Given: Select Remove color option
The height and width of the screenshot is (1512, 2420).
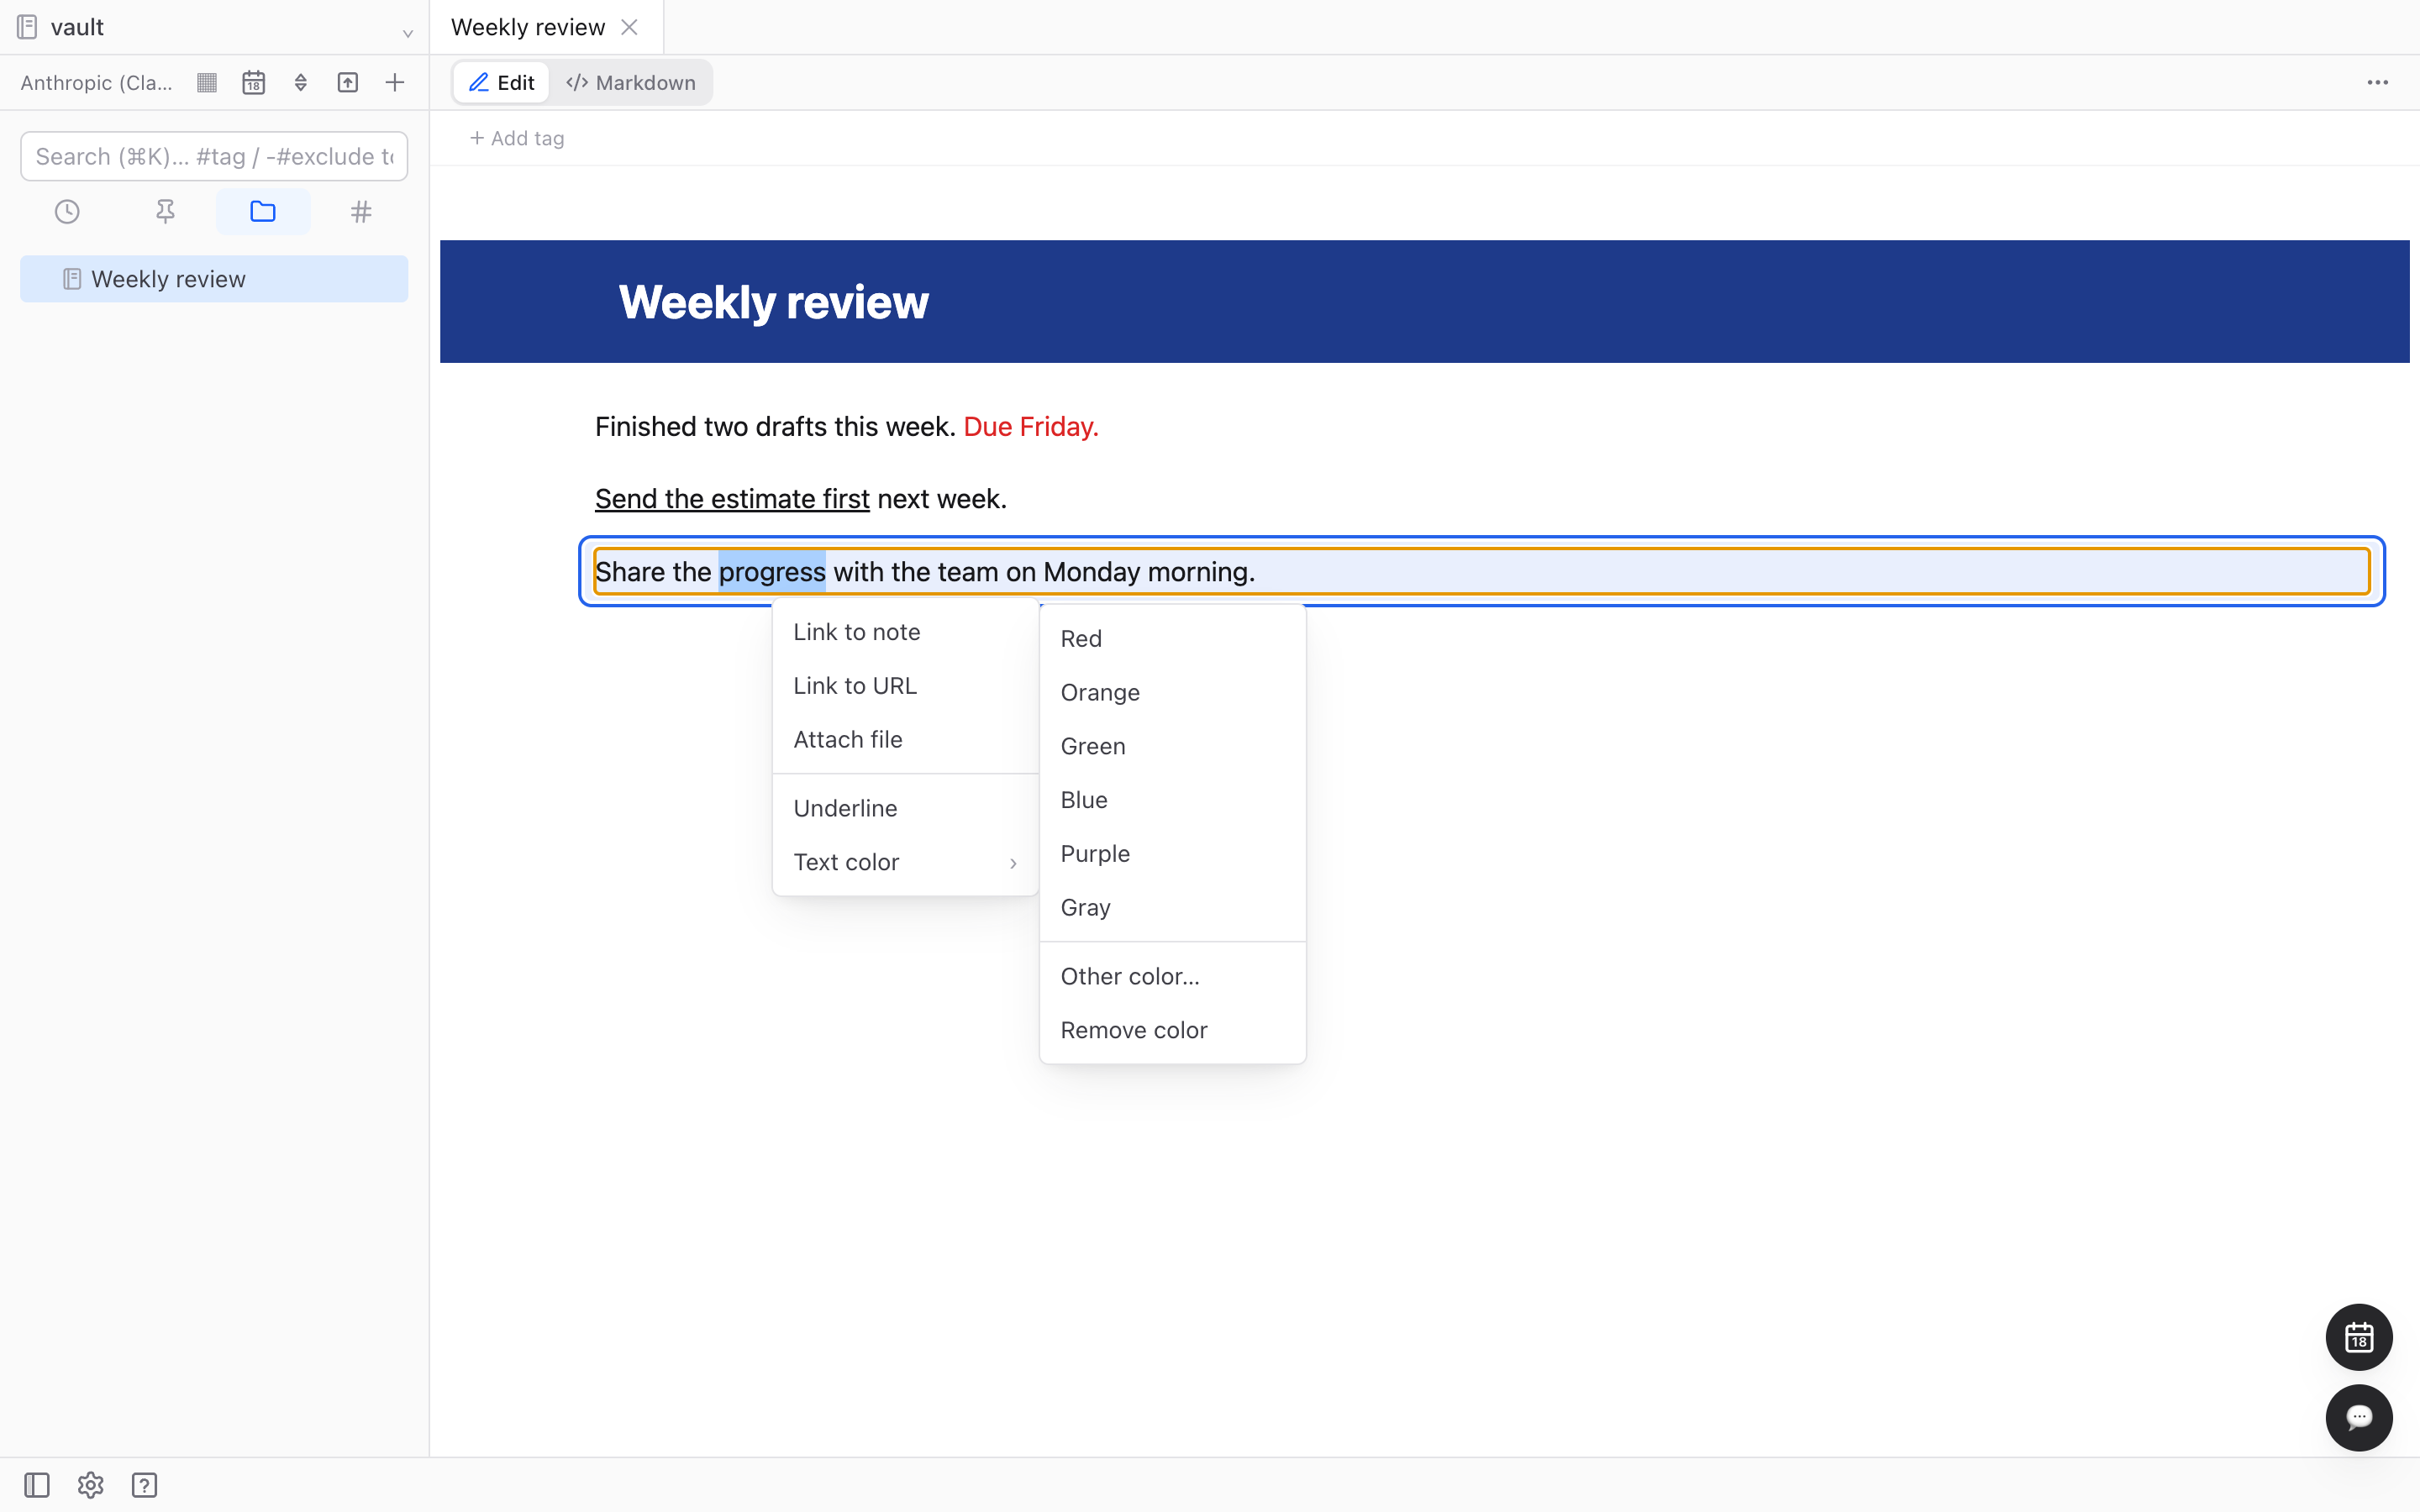Looking at the screenshot, I should [x=1172, y=1030].
